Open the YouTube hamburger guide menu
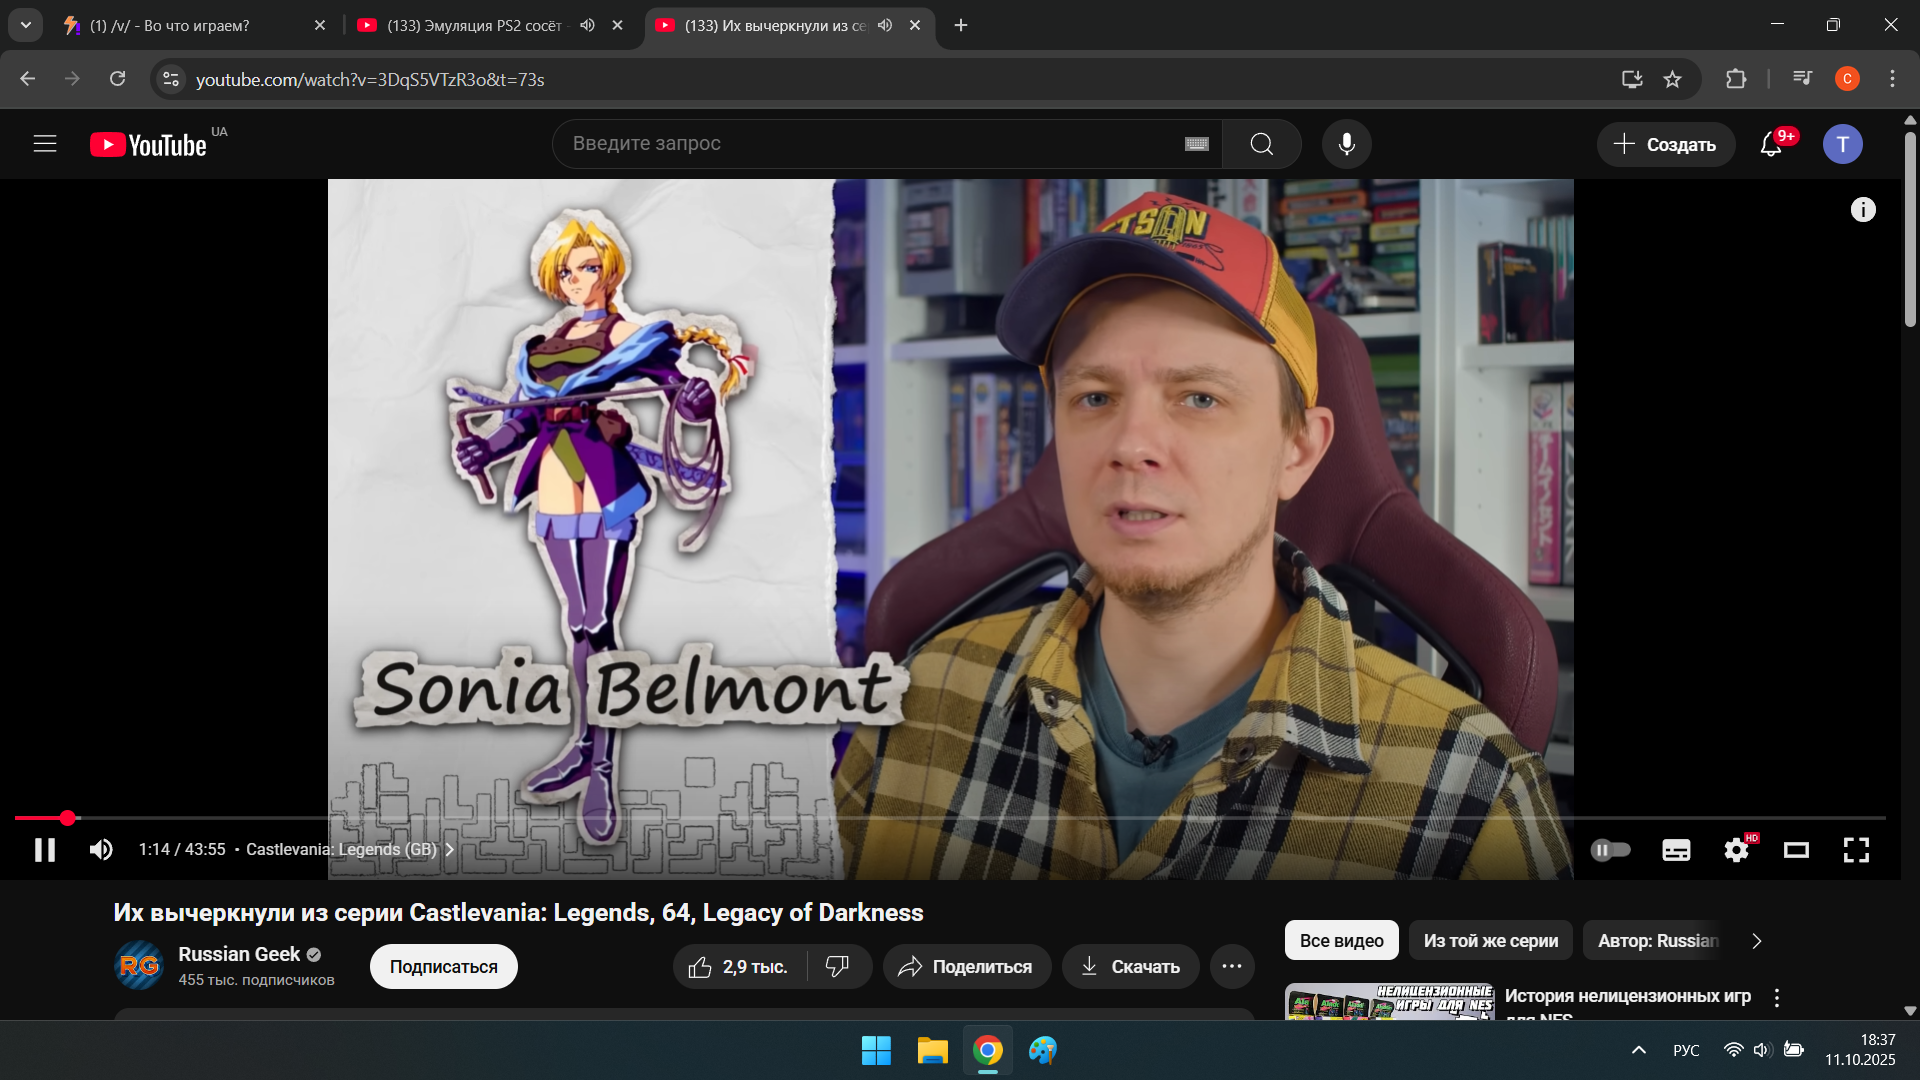The height and width of the screenshot is (1080, 1920). coord(45,144)
